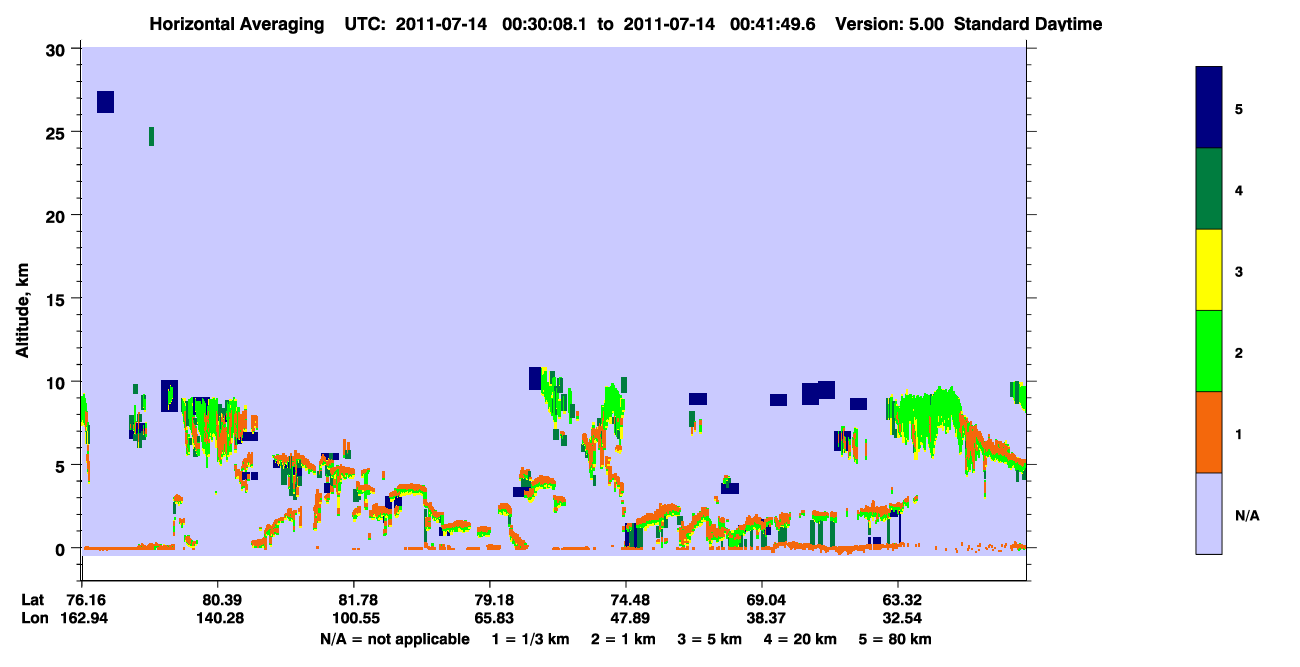Click the y-axis tick label 0
1300x667 pixels.
click(x=62, y=548)
